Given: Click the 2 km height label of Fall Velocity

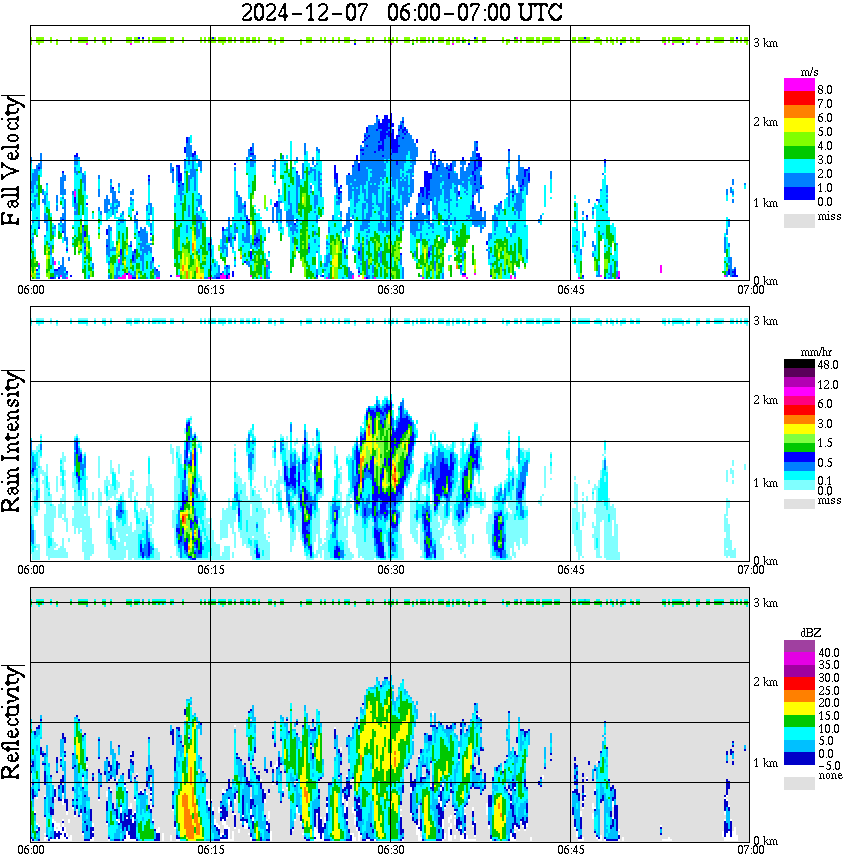Looking at the screenshot, I should [x=765, y=122].
